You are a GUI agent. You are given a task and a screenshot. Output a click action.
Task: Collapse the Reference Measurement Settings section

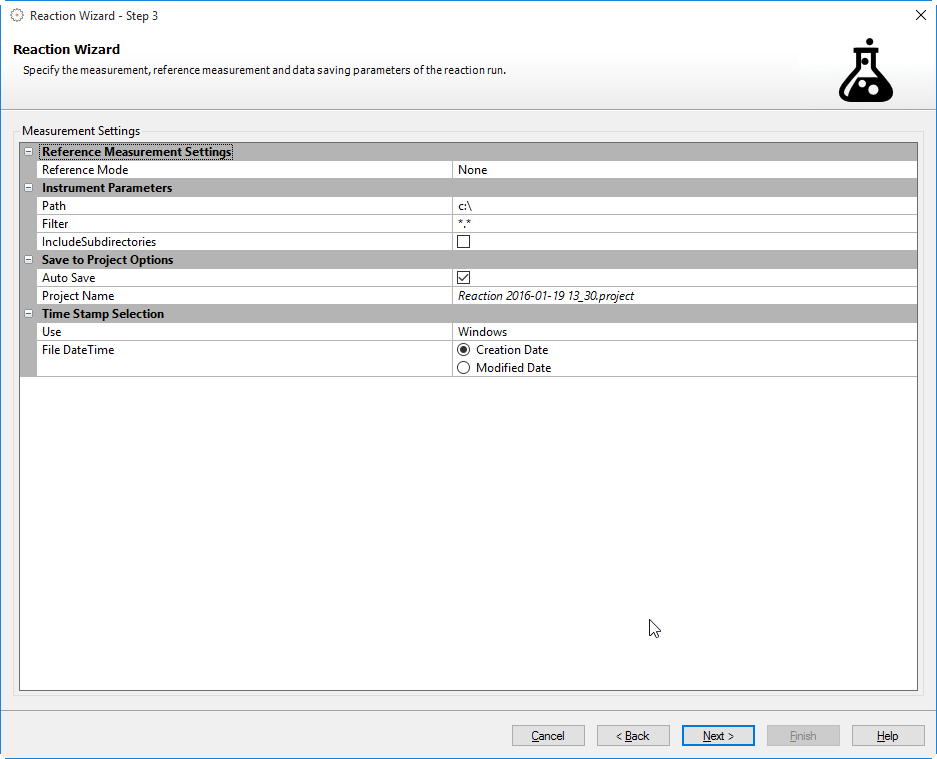28,152
